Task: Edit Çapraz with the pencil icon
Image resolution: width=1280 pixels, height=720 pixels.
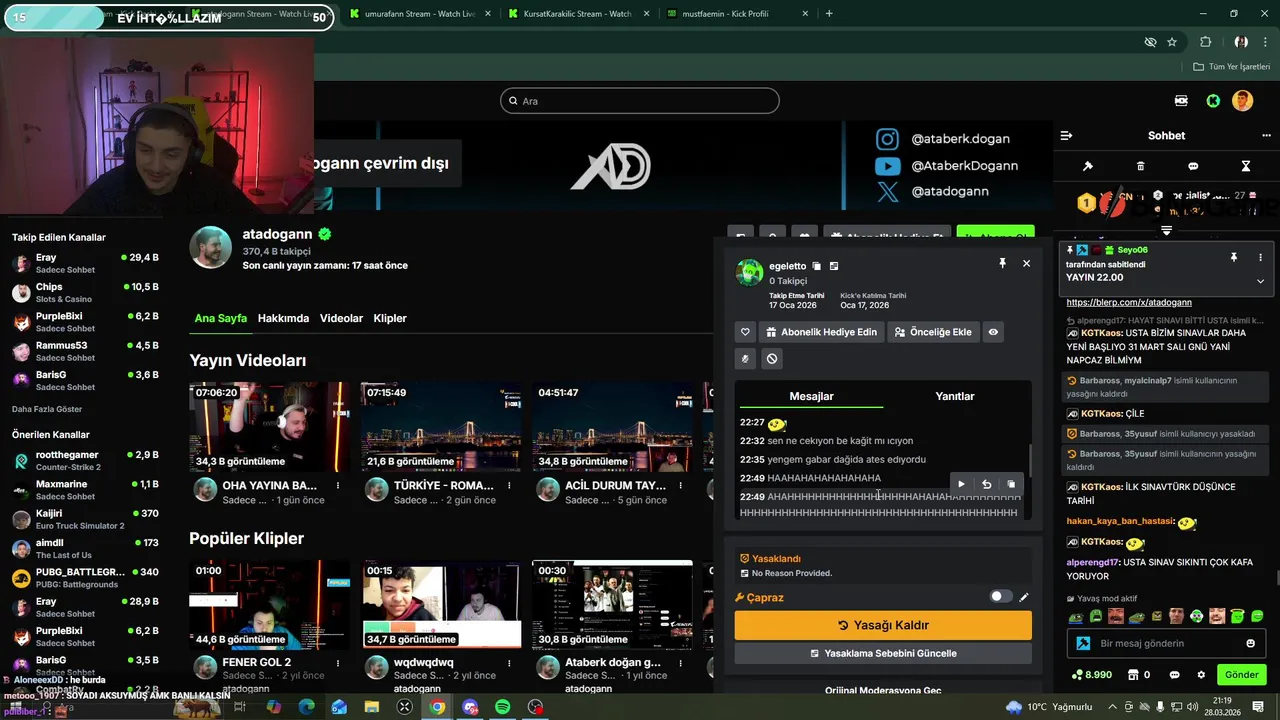Action: pos(1024,598)
